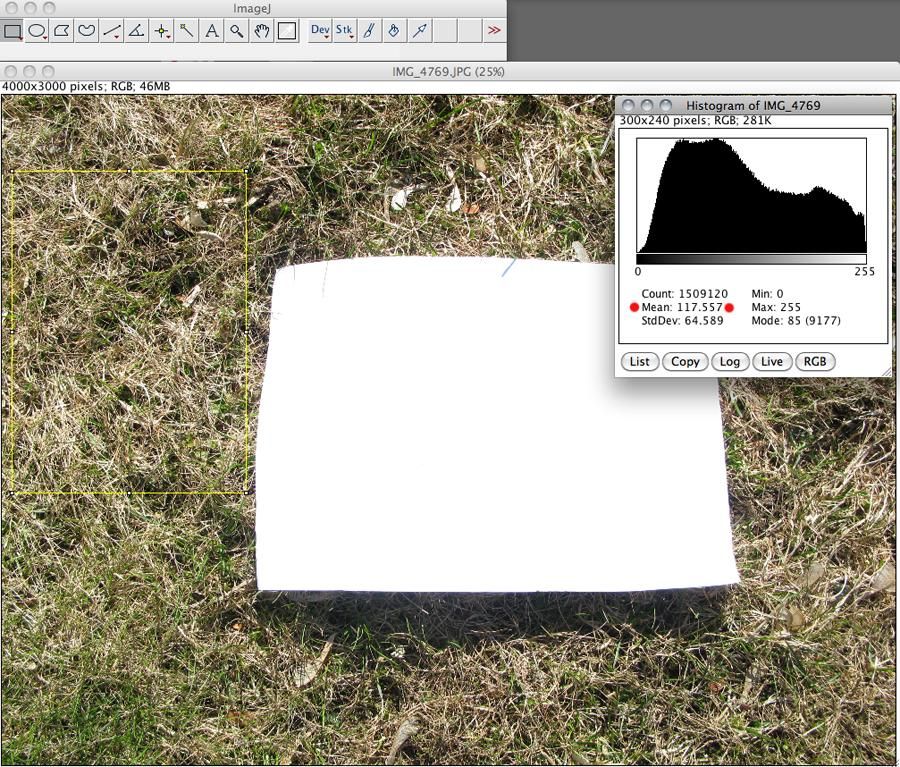Select the Oval selection tool

click(37, 30)
